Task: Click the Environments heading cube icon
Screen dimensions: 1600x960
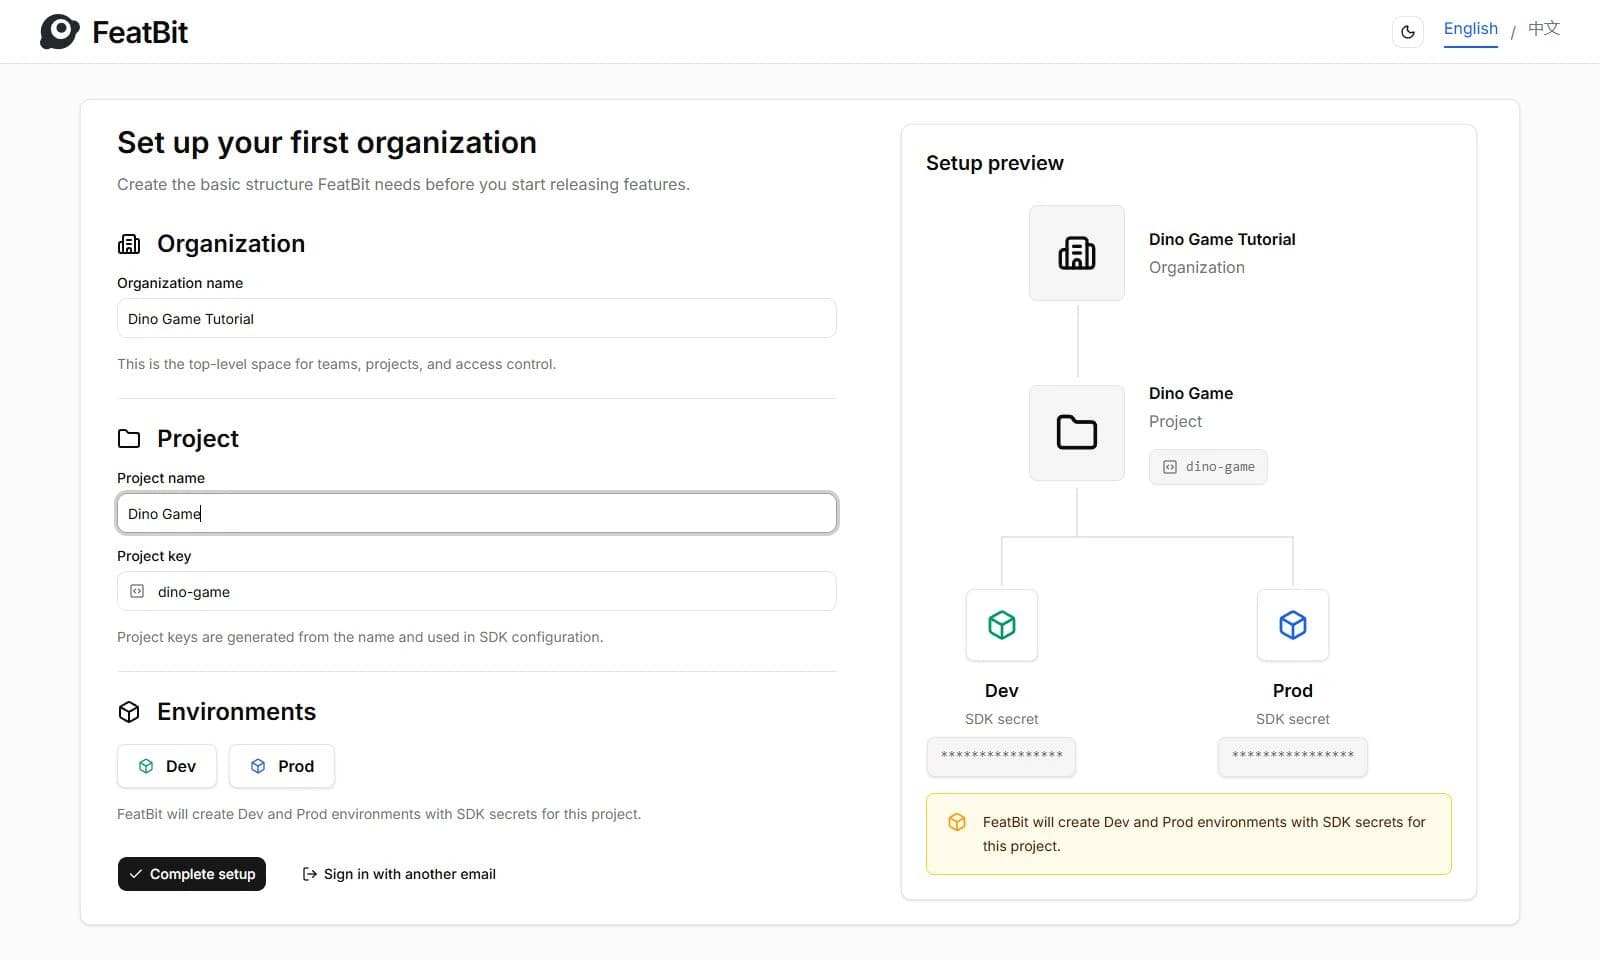Action: point(129,712)
